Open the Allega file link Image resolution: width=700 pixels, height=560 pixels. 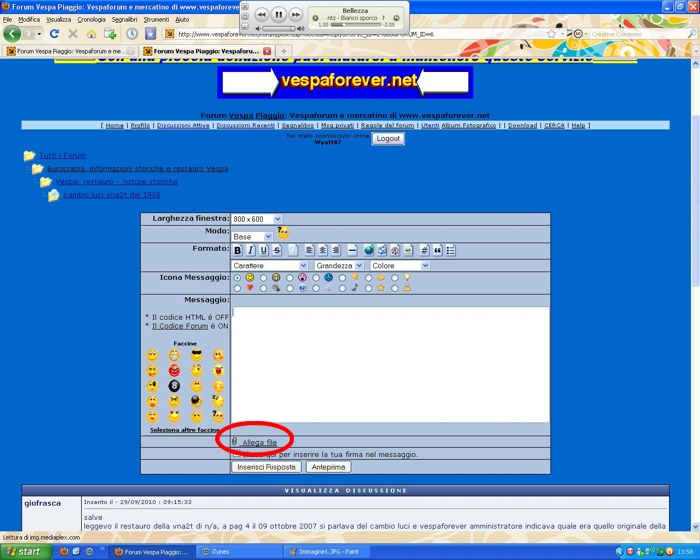pos(259,443)
